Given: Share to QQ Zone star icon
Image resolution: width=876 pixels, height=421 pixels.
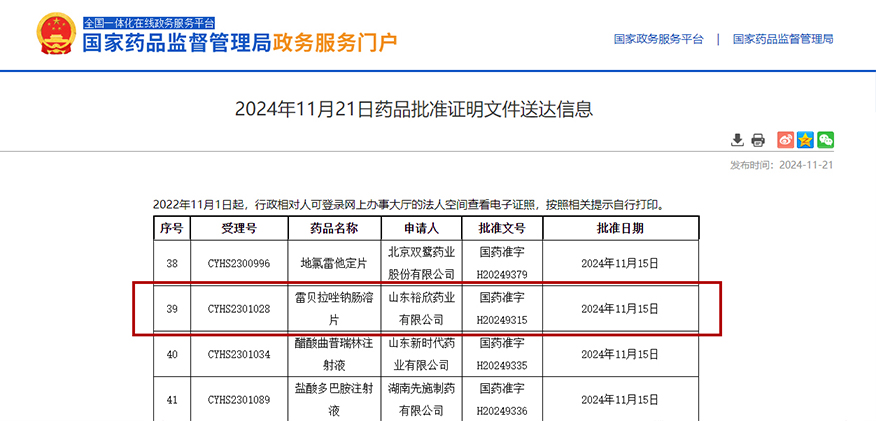Looking at the screenshot, I should tap(805, 140).
